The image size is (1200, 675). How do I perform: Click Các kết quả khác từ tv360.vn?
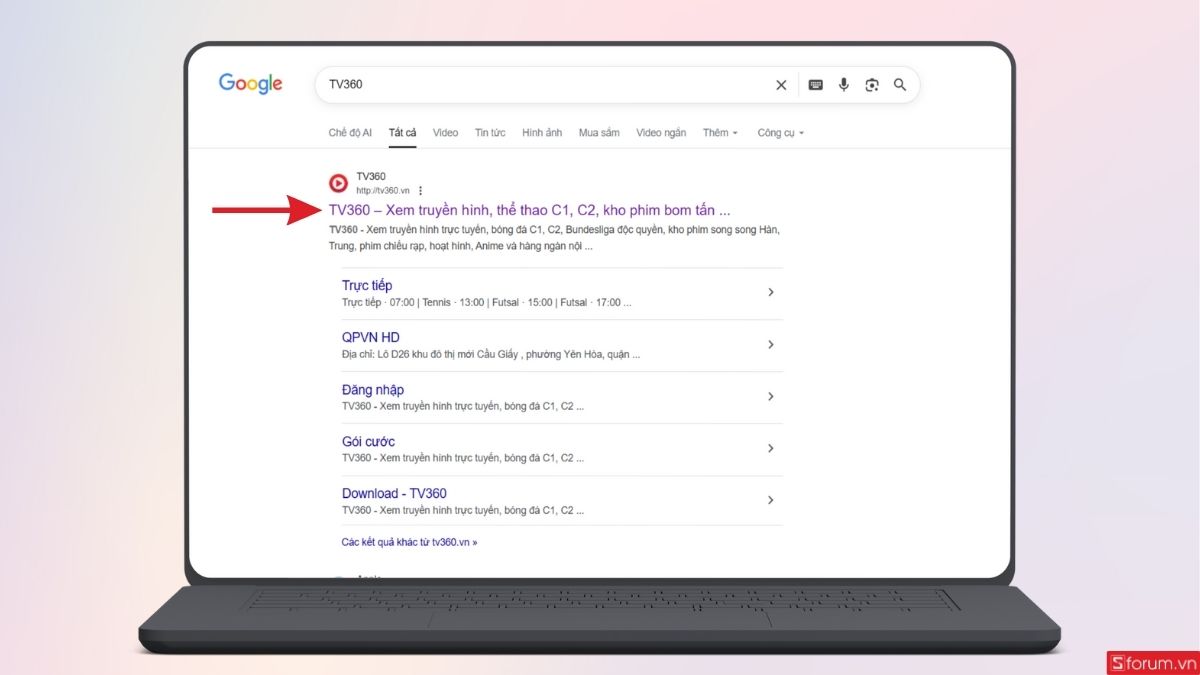tap(410, 542)
